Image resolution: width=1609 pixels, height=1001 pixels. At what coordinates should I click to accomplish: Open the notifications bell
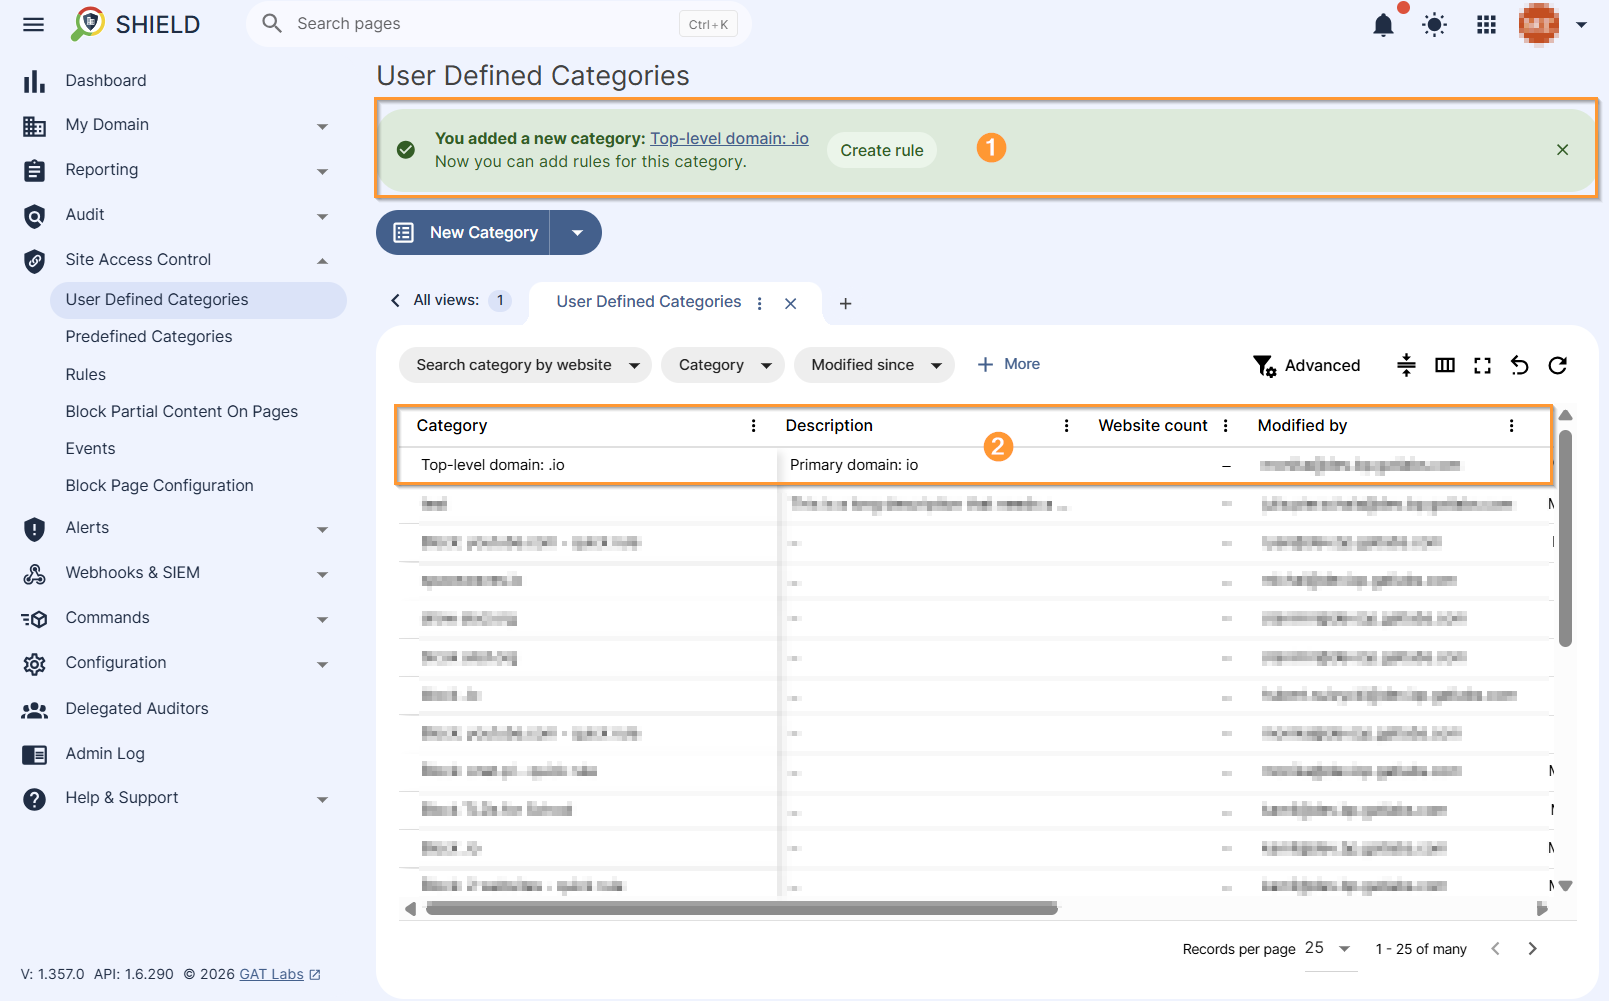tap(1383, 24)
